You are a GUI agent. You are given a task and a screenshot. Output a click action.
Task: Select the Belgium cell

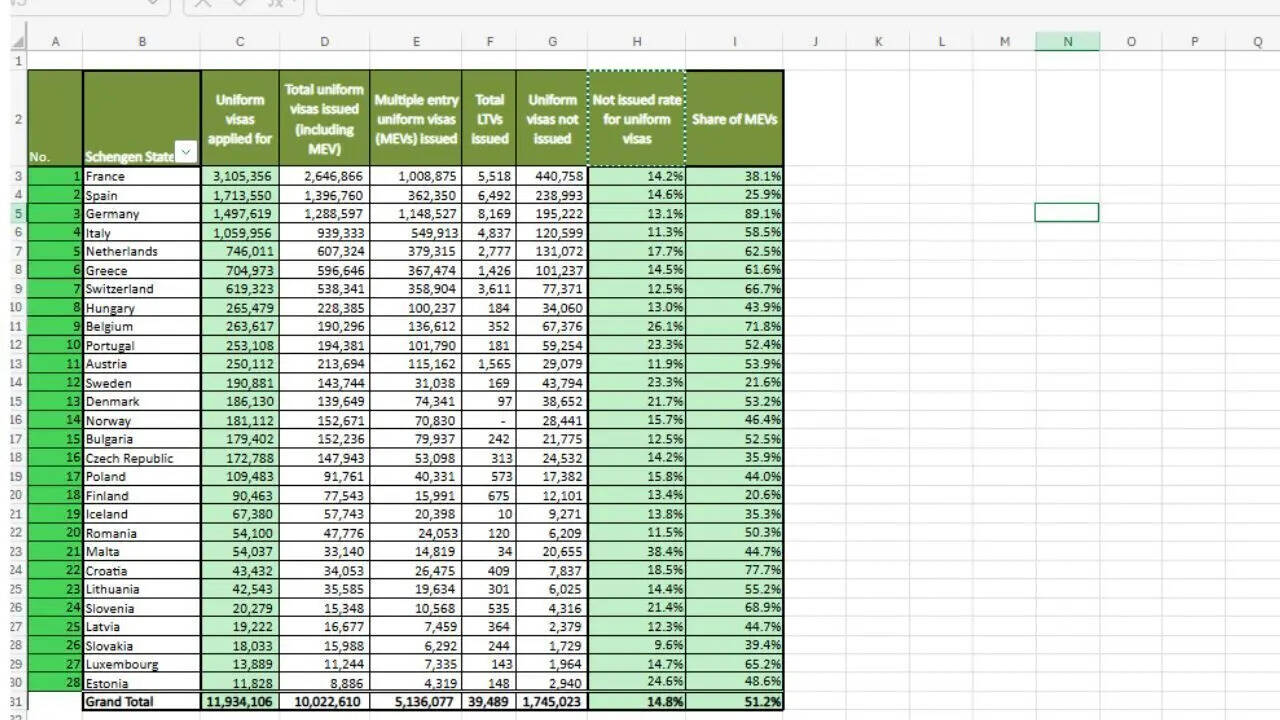coord(141,326)
